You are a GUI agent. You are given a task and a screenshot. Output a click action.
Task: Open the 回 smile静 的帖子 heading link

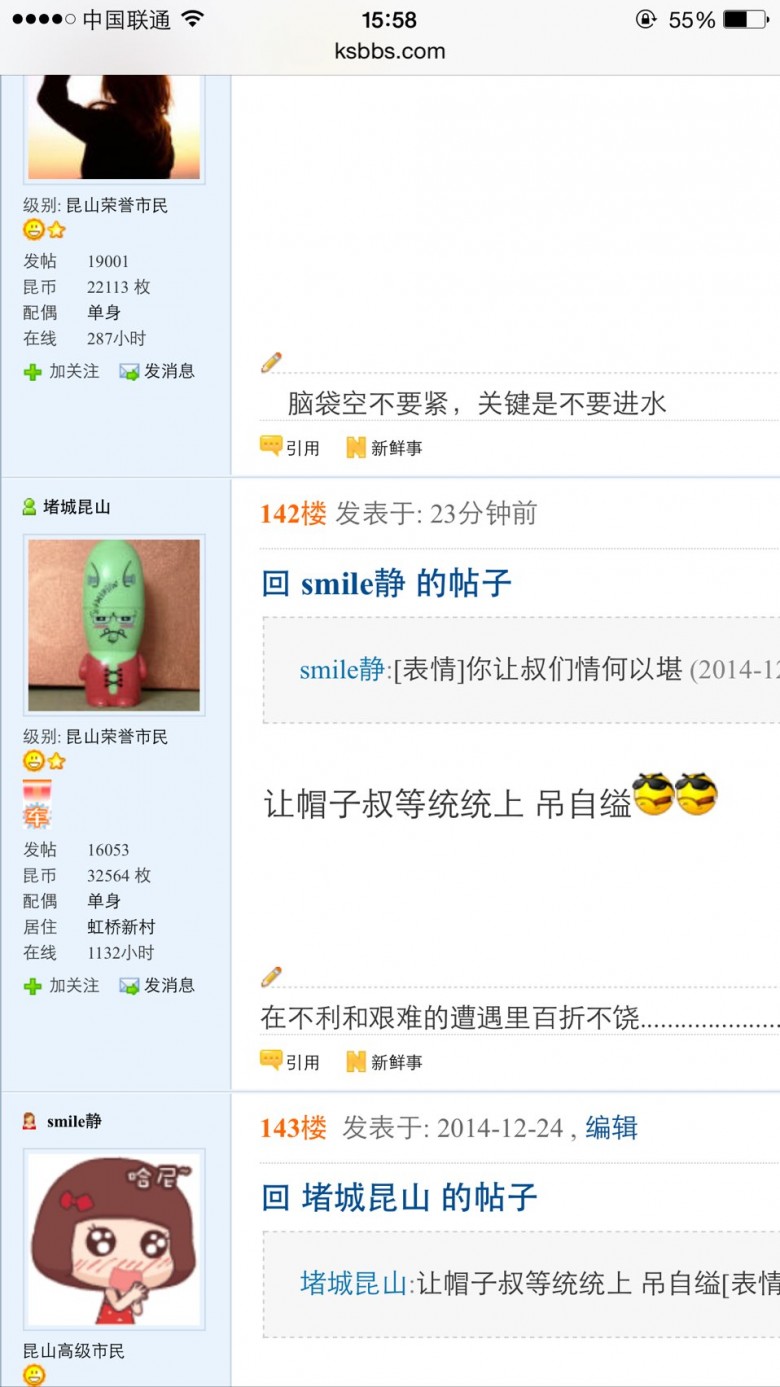pos(386,583)
